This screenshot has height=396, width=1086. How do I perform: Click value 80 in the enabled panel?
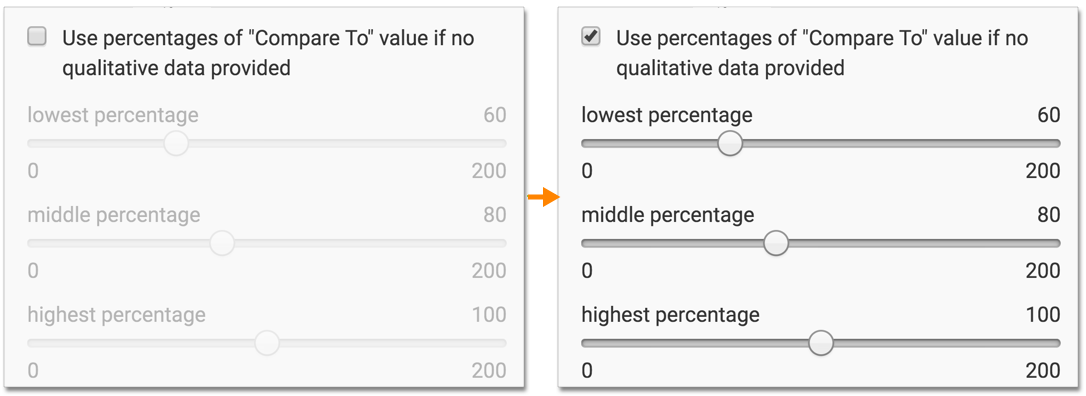(1049, 215)
